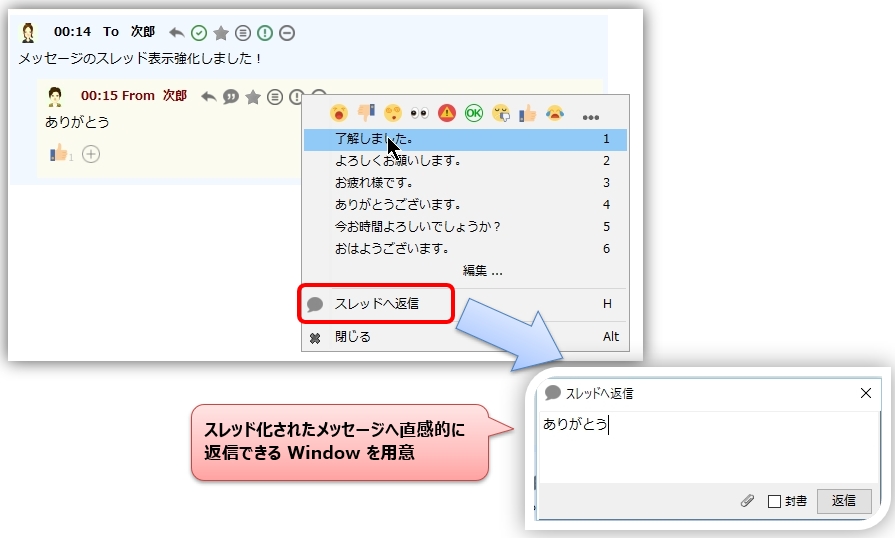This screenshot has width=895, height=538.
Task: Click the green checkmark icon on the 00:14 message
Action: [199, 33]
